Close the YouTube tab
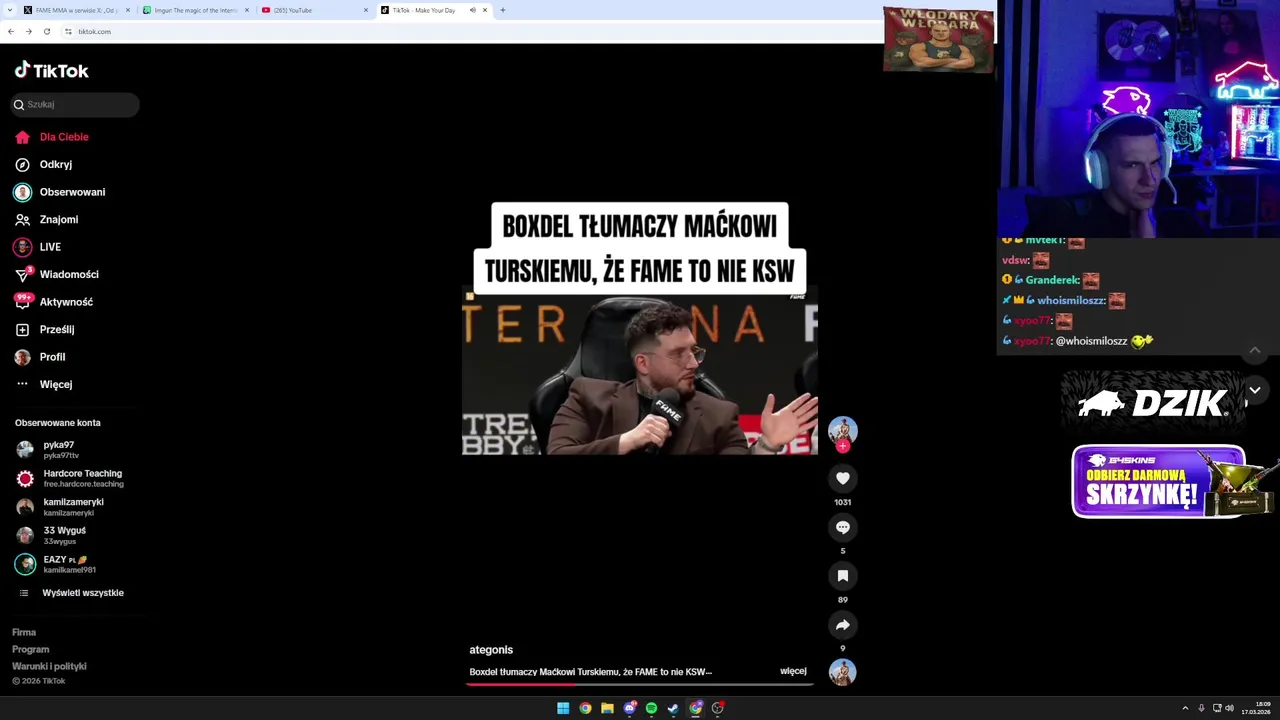Screen dimensions: 1280x720 pos(366,10)
